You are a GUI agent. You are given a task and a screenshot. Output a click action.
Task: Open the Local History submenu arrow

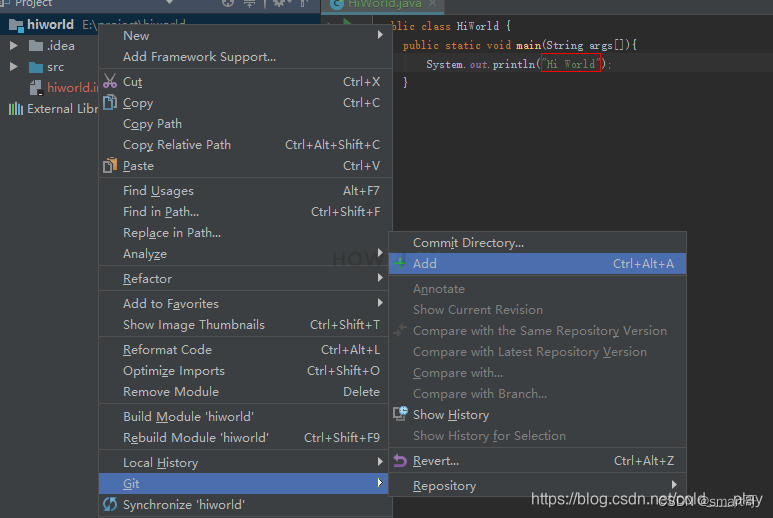click(380, 462)
